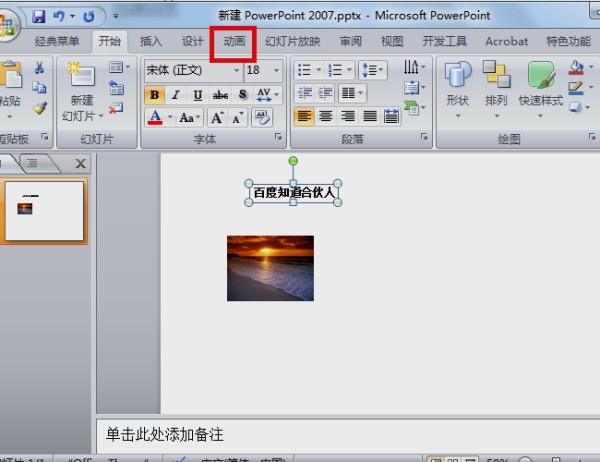Screen dimensions: 600x462
Task: Open the 插入 ribbon tab
Action: [151, 41]
